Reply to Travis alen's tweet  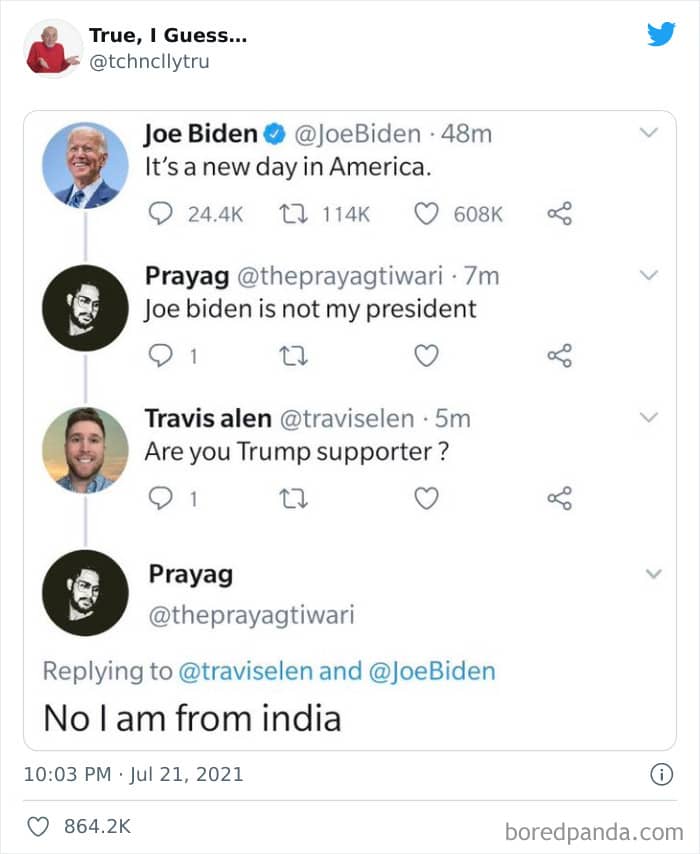[x=161, y=498]
